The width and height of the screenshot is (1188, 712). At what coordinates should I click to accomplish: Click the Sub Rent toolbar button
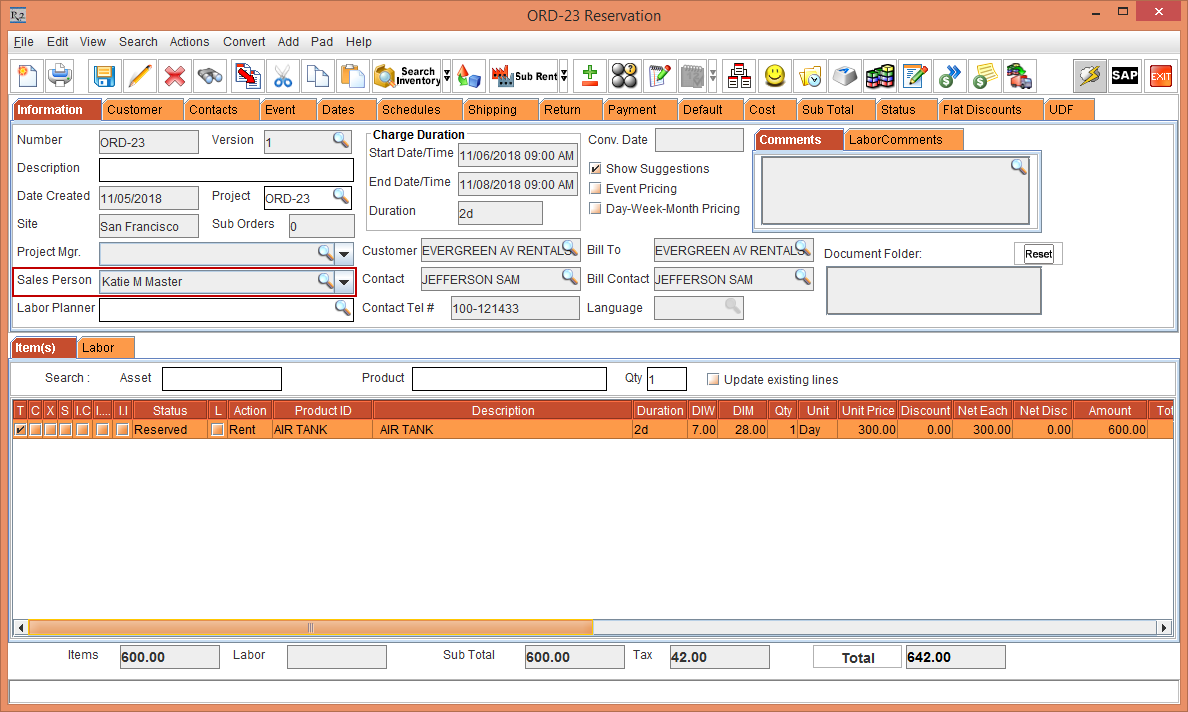524,76
